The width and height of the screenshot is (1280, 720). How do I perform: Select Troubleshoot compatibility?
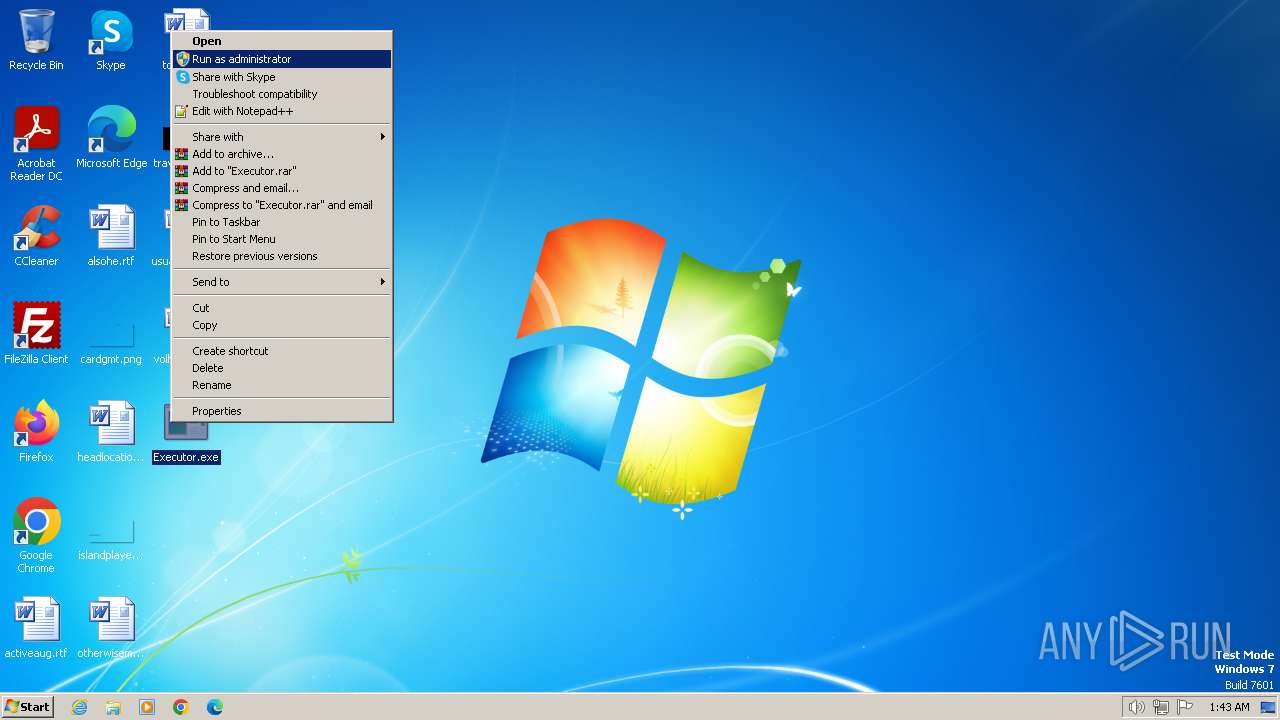282,94
